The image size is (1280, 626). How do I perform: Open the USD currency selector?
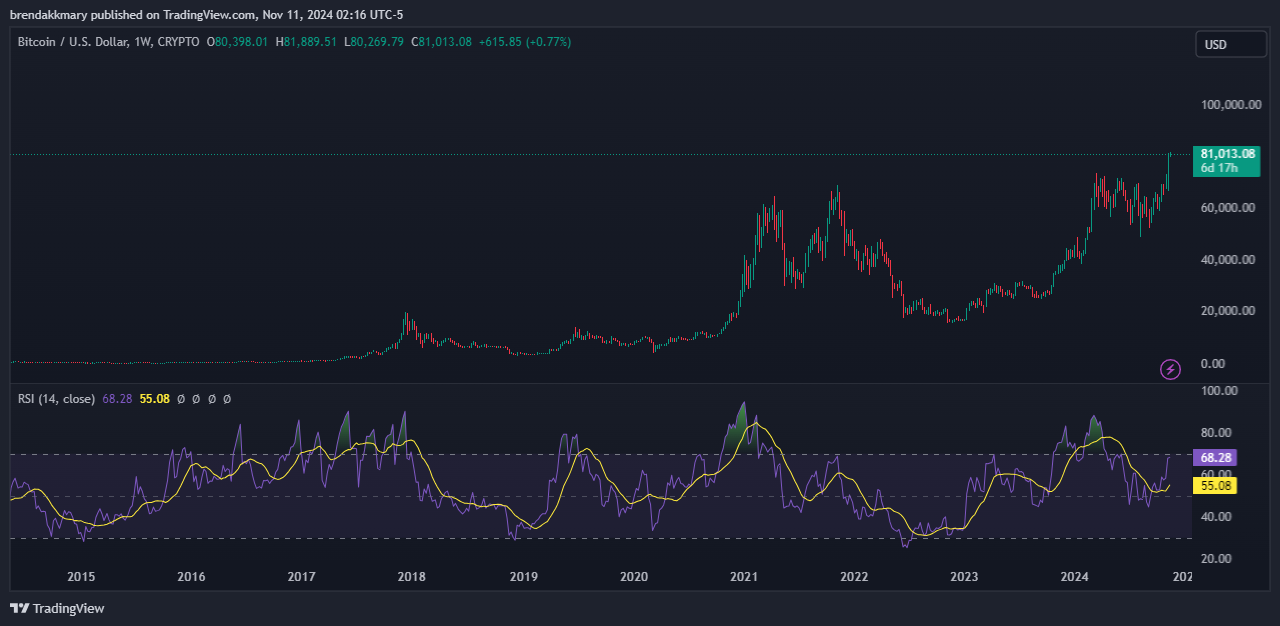click(x=1229, y=44)
